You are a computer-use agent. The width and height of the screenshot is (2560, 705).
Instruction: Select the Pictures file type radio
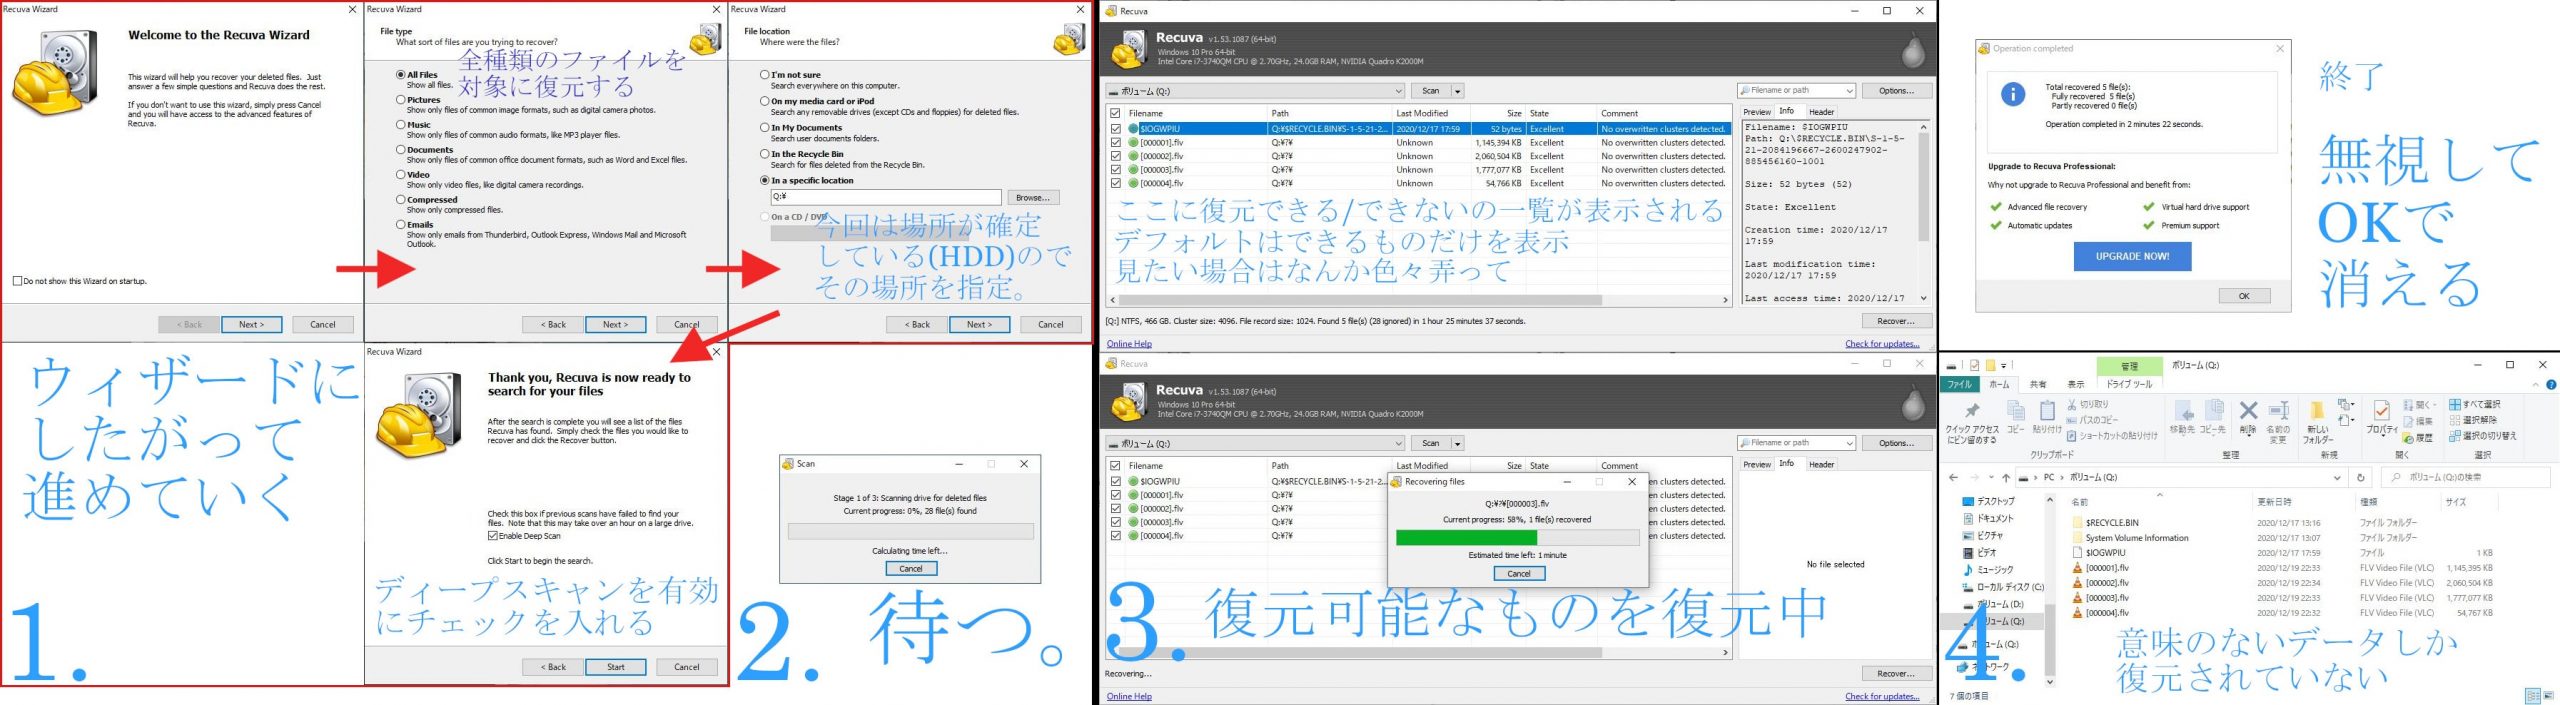click(401, 99)
